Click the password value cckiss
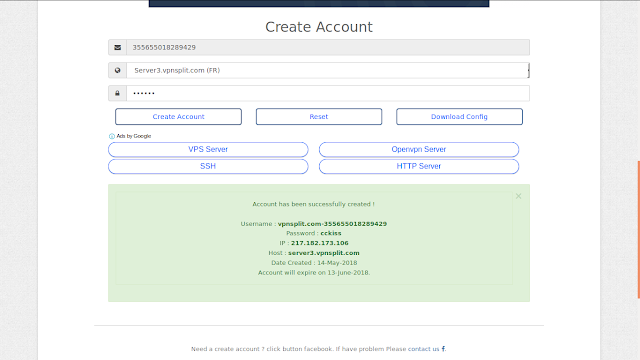The height and width of the screenshot is (360, 640). [x=331, y=233]
